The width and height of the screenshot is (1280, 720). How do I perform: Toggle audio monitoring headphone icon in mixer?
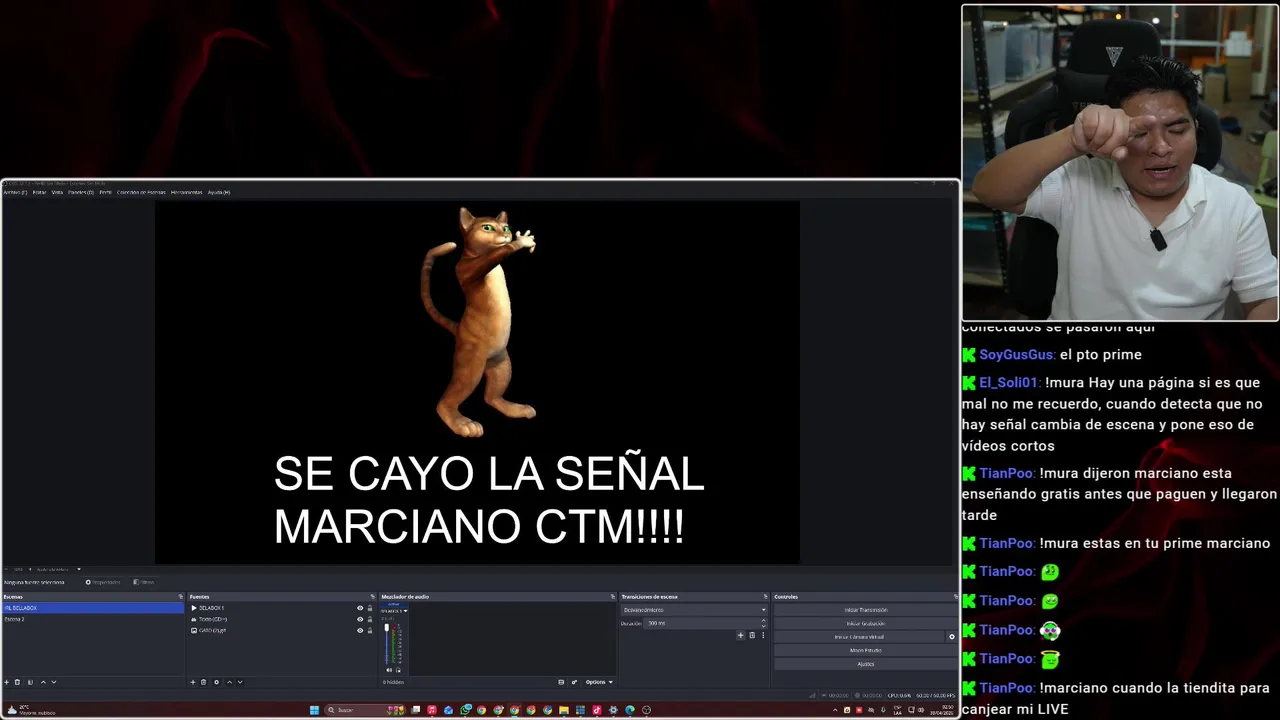click(398, 670)
